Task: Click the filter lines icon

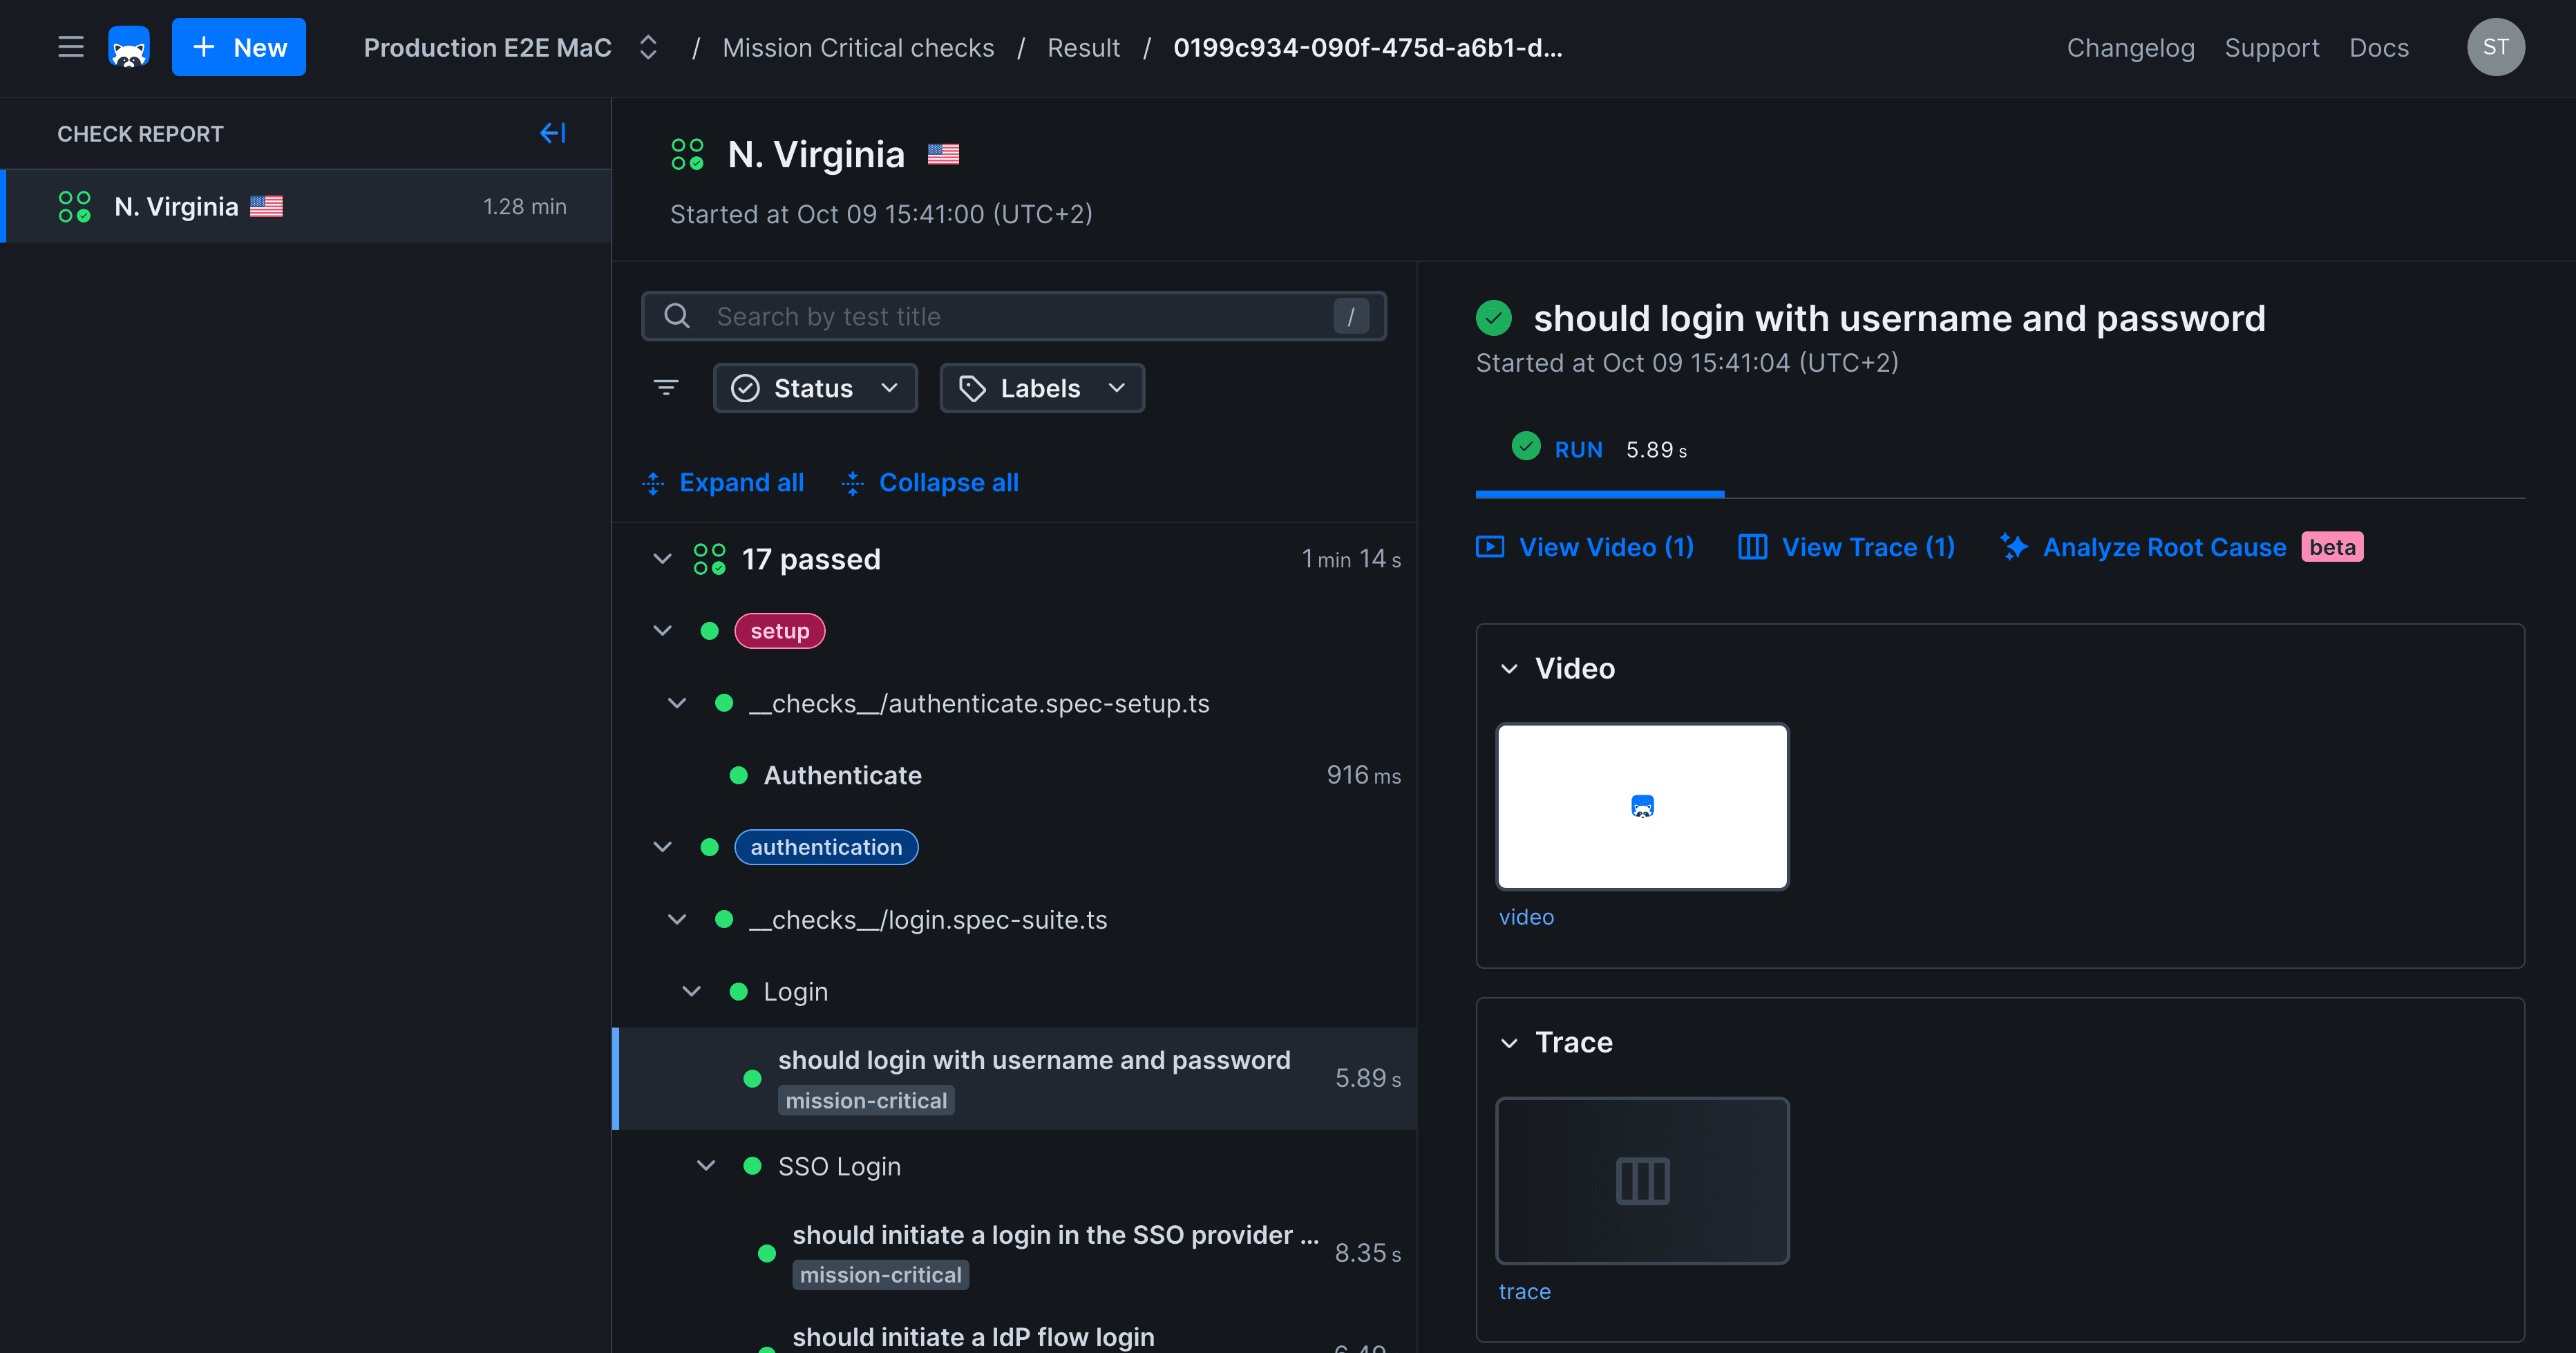Action: coord(666,388)
